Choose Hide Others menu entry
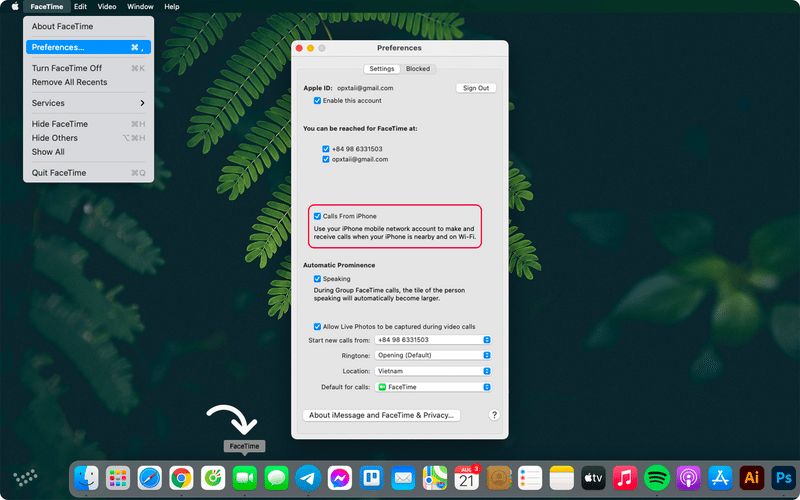800x500 pixels. [x=88, y=138]
